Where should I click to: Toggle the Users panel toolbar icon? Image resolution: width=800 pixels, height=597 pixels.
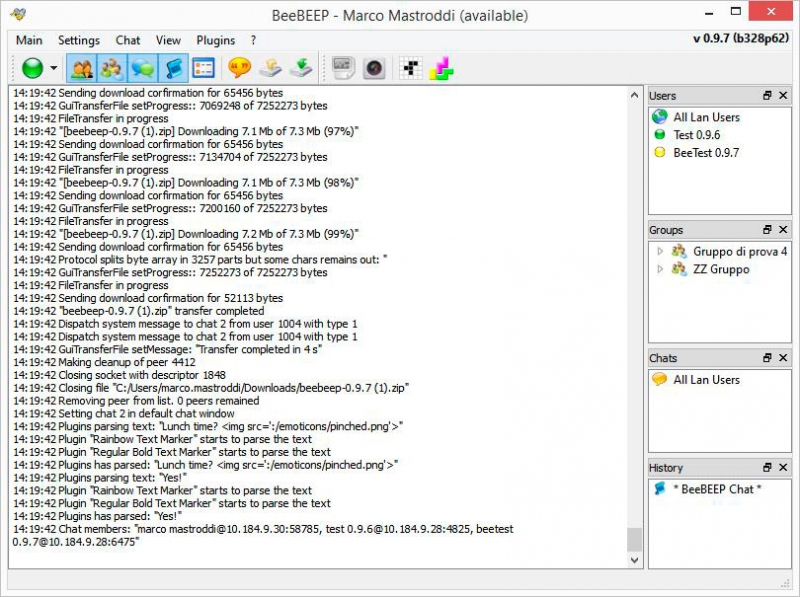coord(82,68)
